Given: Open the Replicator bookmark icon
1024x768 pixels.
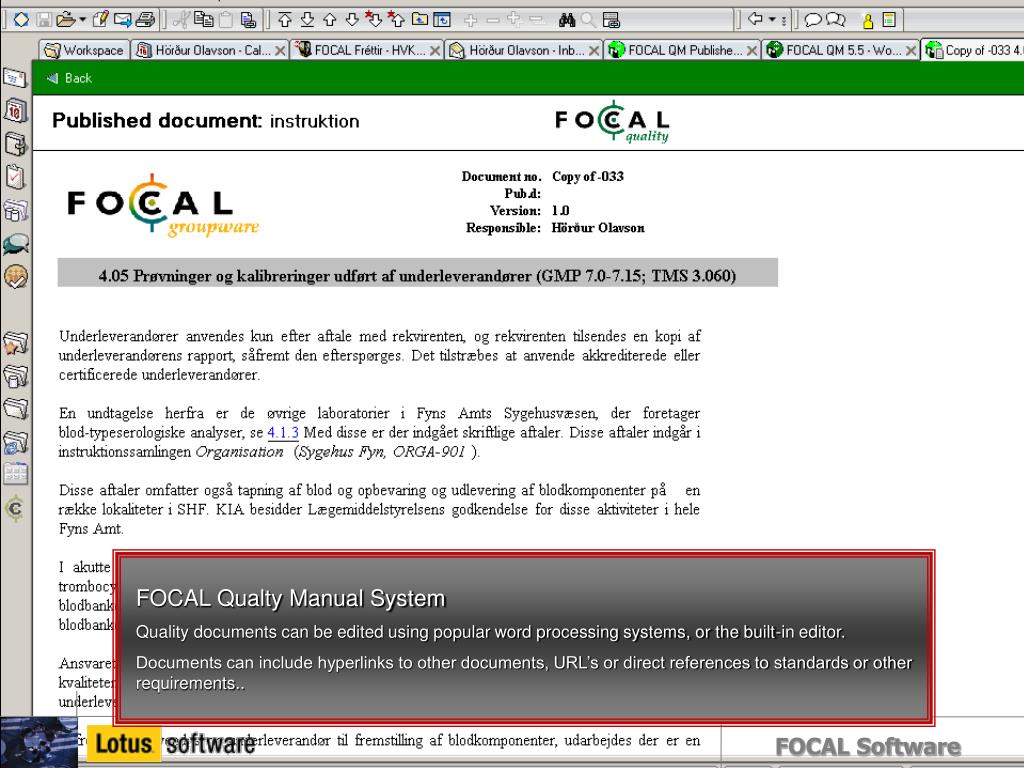Looking at the screenshot, I should [15, 210].
